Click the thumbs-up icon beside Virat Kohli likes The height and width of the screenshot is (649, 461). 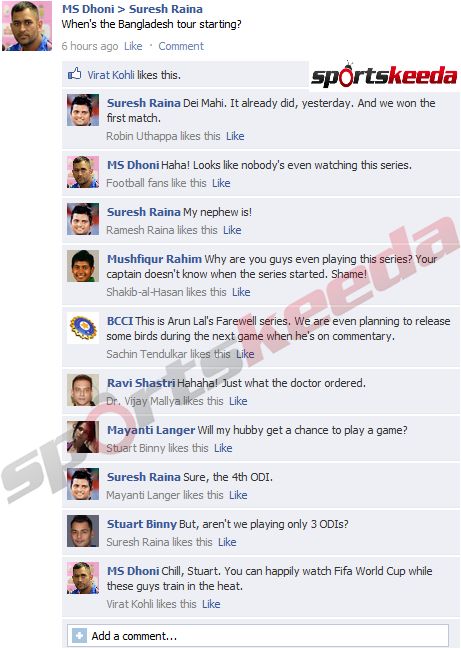74,74
